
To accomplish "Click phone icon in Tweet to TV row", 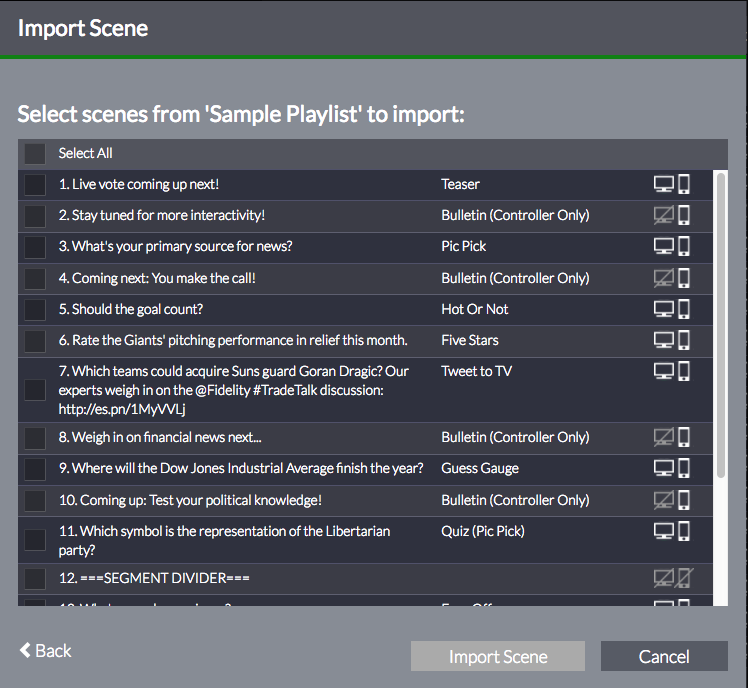I will coord(684,371).
